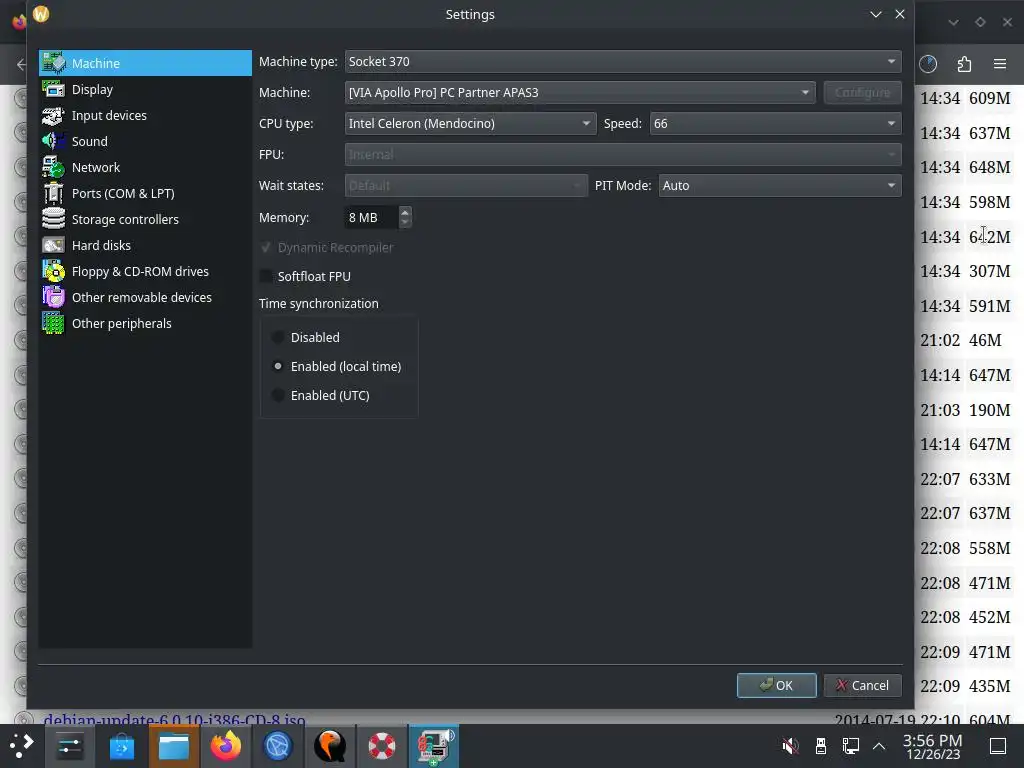The image size is (1024, 768).
Task: Click the removable device tray icon
Action: [x=821, y=746]
